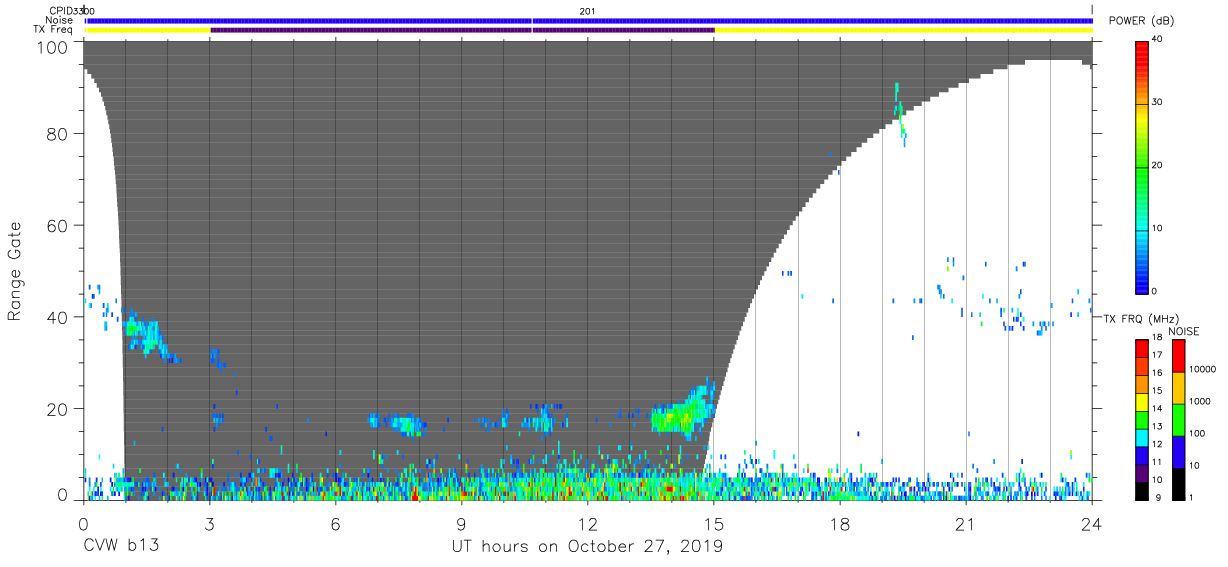Screen dimensions: 1228x567
Task: Click the purple TX Freq strip segment
Action: click(x=462, y=30)
